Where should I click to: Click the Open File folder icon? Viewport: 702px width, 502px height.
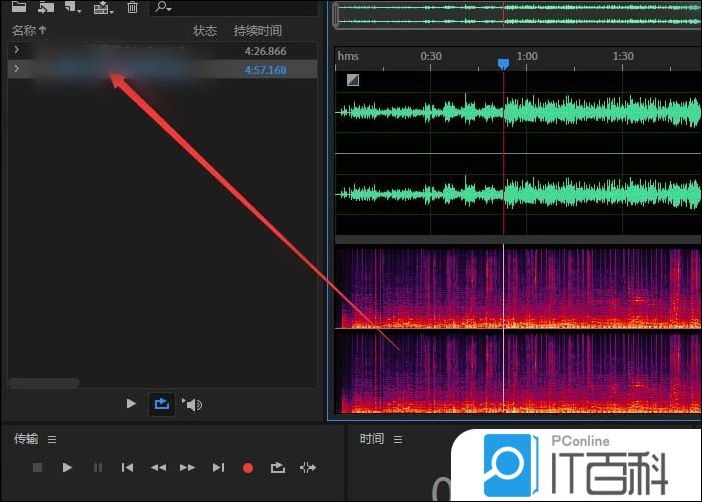pyautogui.click(x=19, y=7)
